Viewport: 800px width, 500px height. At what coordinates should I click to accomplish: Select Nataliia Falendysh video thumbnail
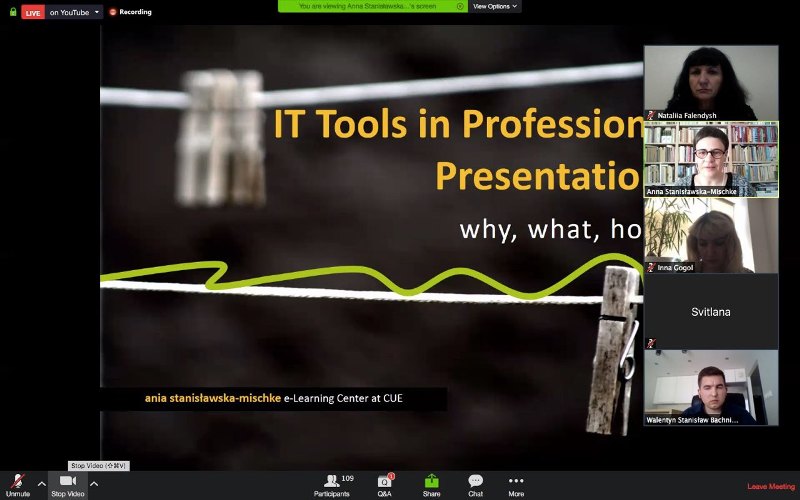coord(711,83)
